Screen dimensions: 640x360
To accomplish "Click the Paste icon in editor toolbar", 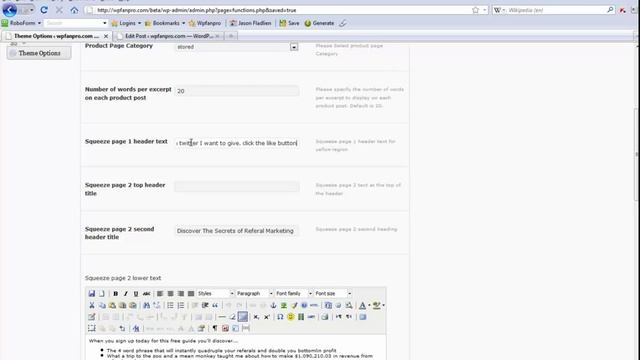I will [x=112, y=305].
